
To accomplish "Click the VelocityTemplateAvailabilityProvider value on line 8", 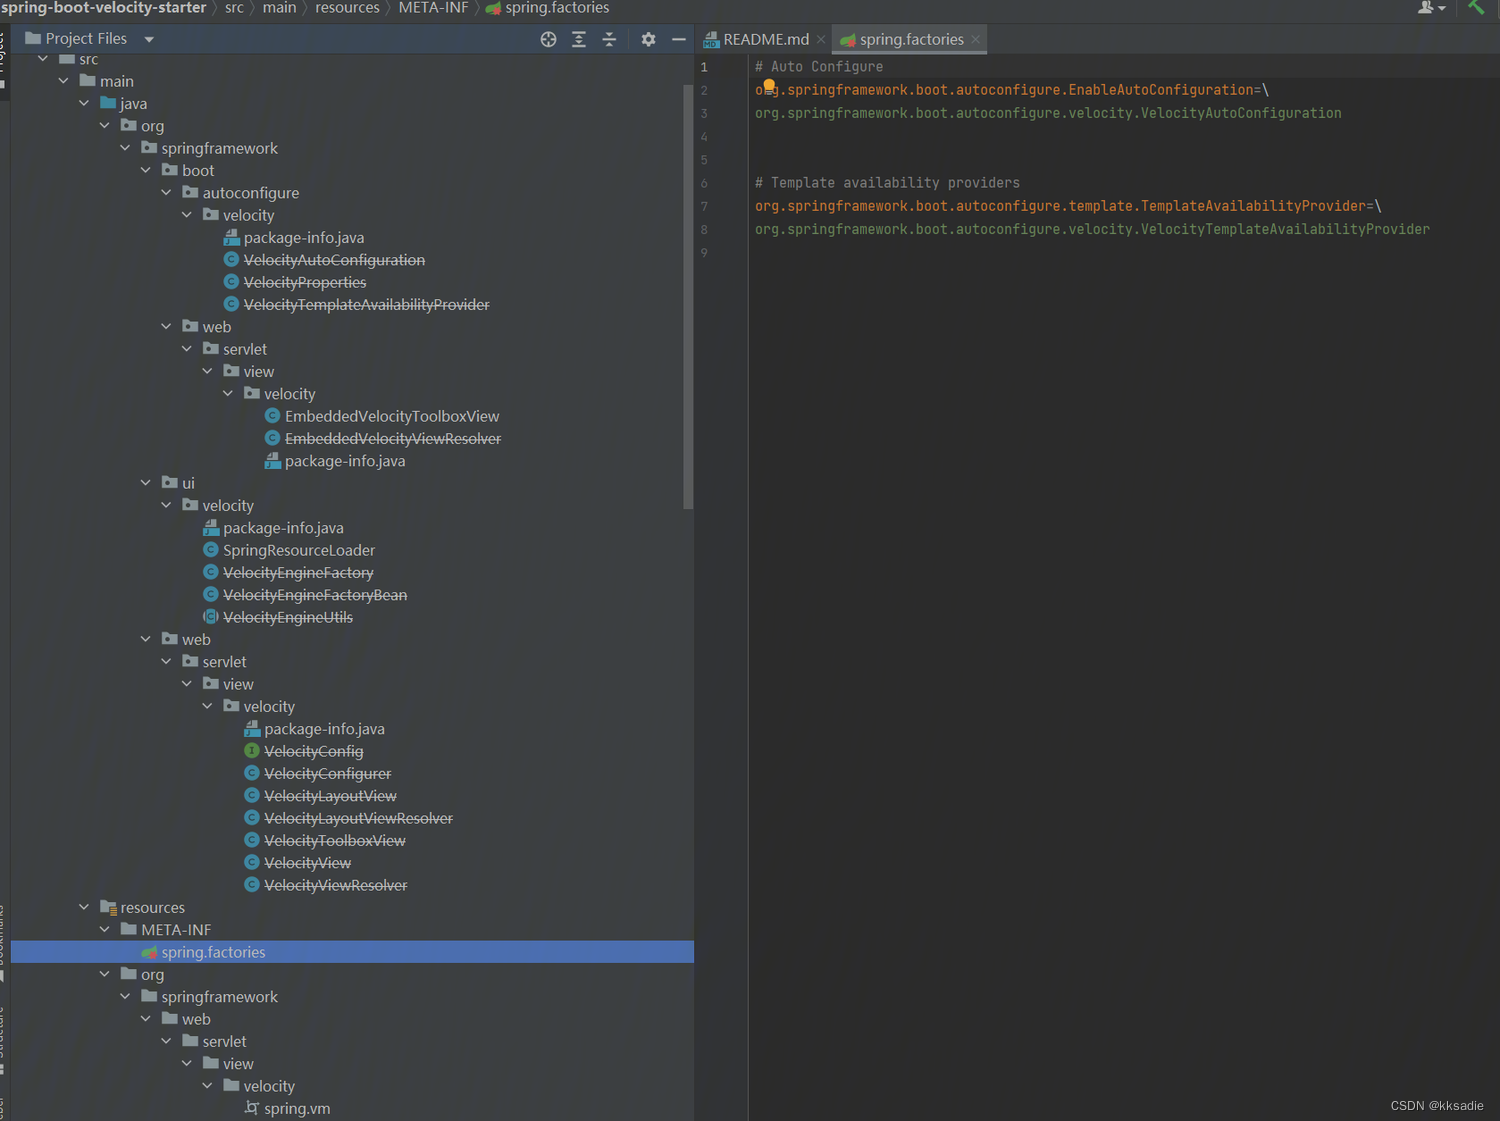I will pyautogui.click(x=1092, y=229).
